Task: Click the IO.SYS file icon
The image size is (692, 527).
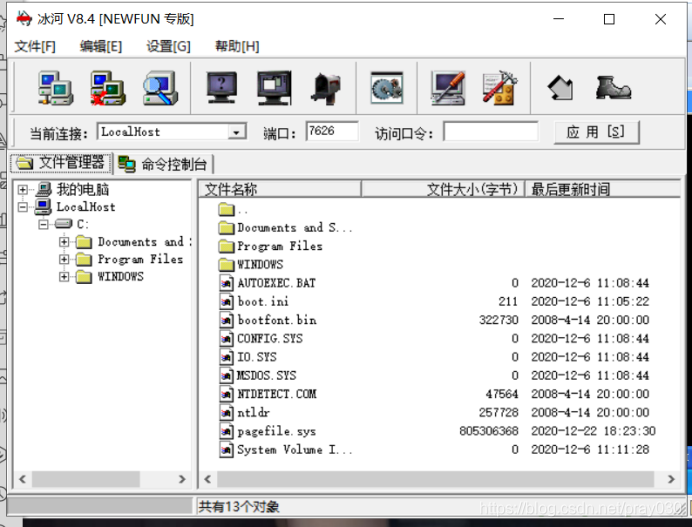Action: coord(226,357)
